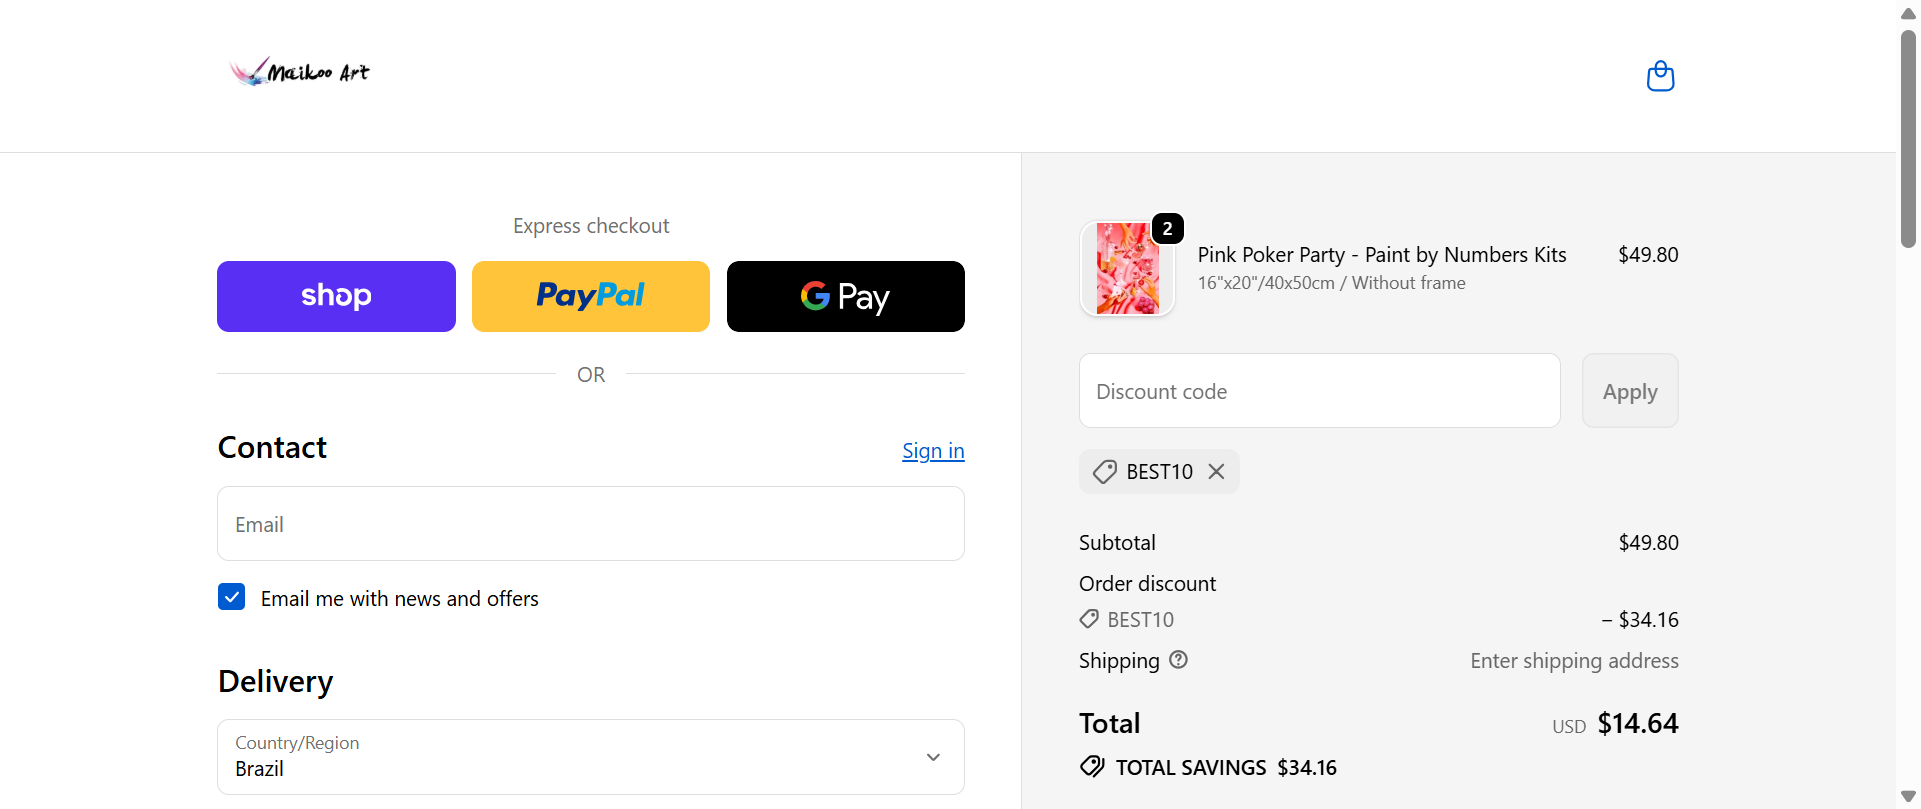Image resolution: width=1921 pixels, height=809 pixels.
Task: Click the Sign in link
Action: 933,451
